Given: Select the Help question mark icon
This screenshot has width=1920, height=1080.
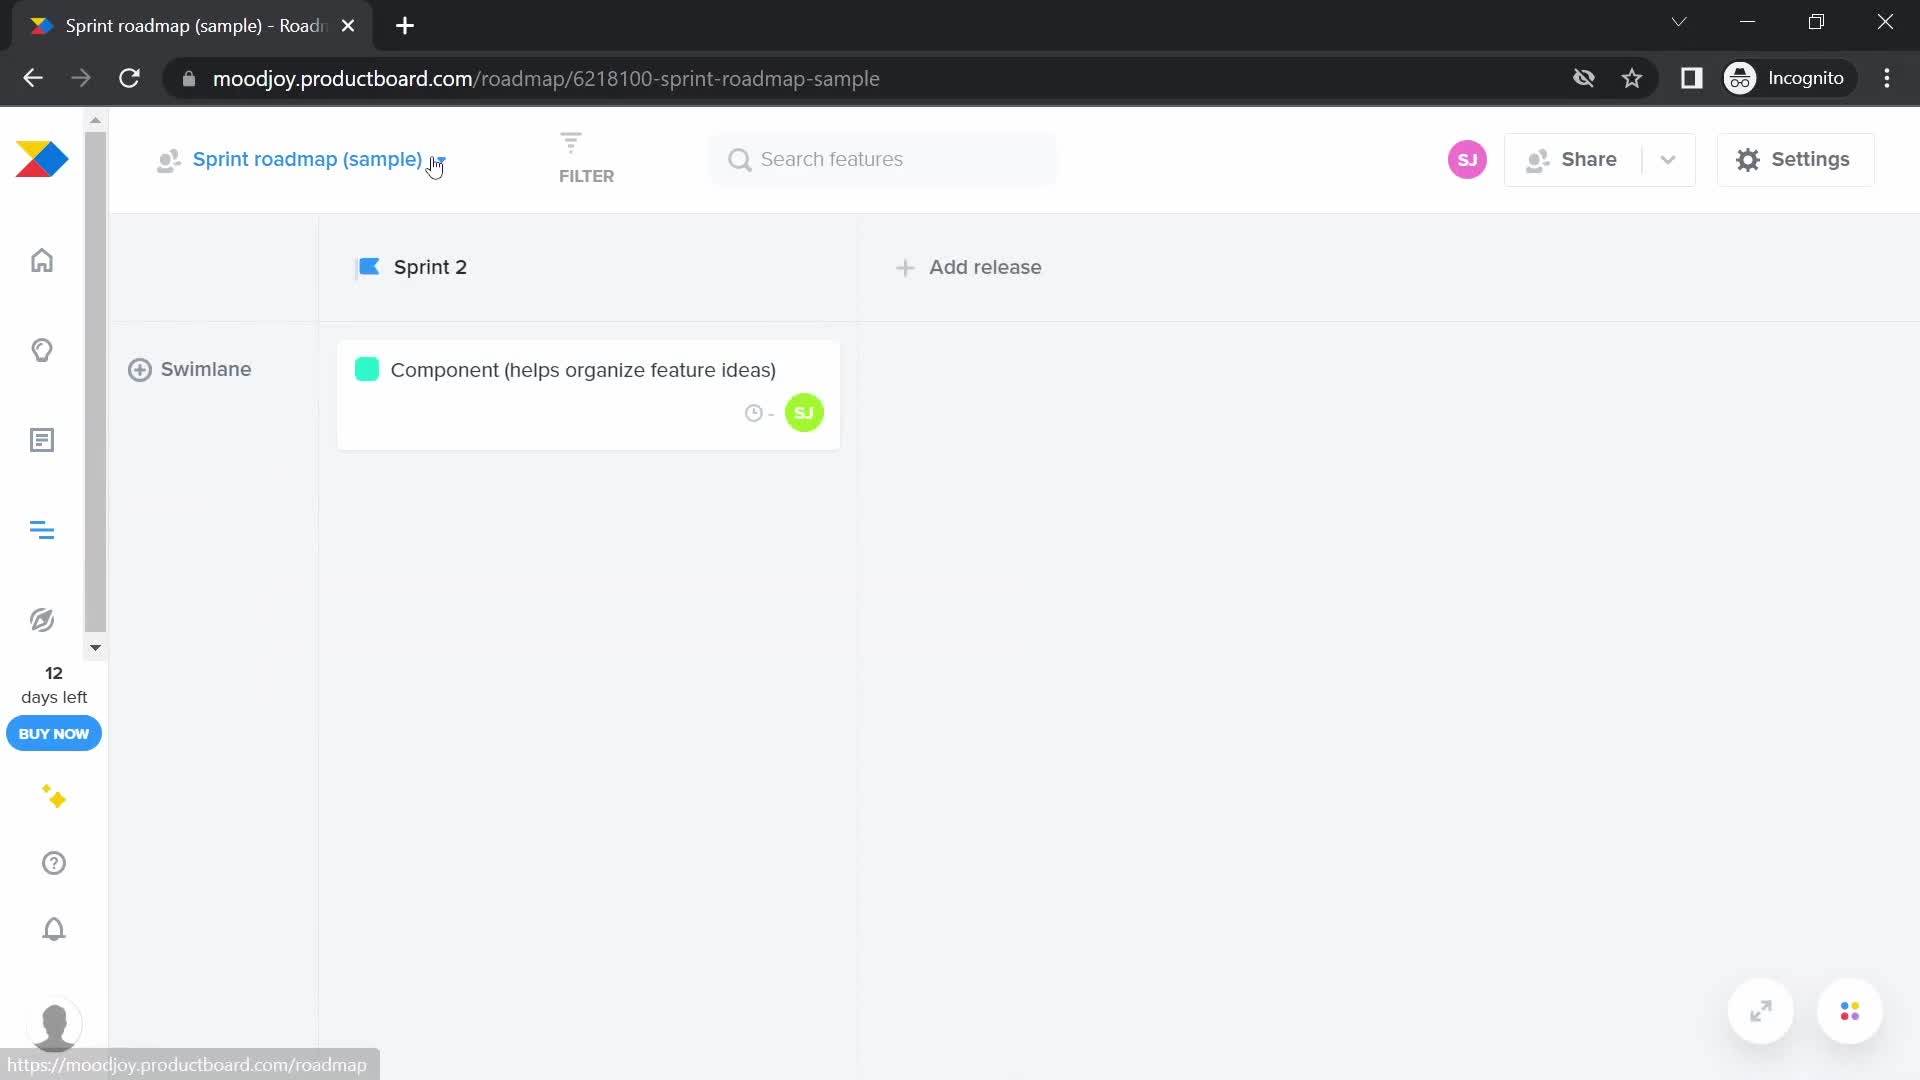Looking at the screenshot, I should (x=53, y=862).
